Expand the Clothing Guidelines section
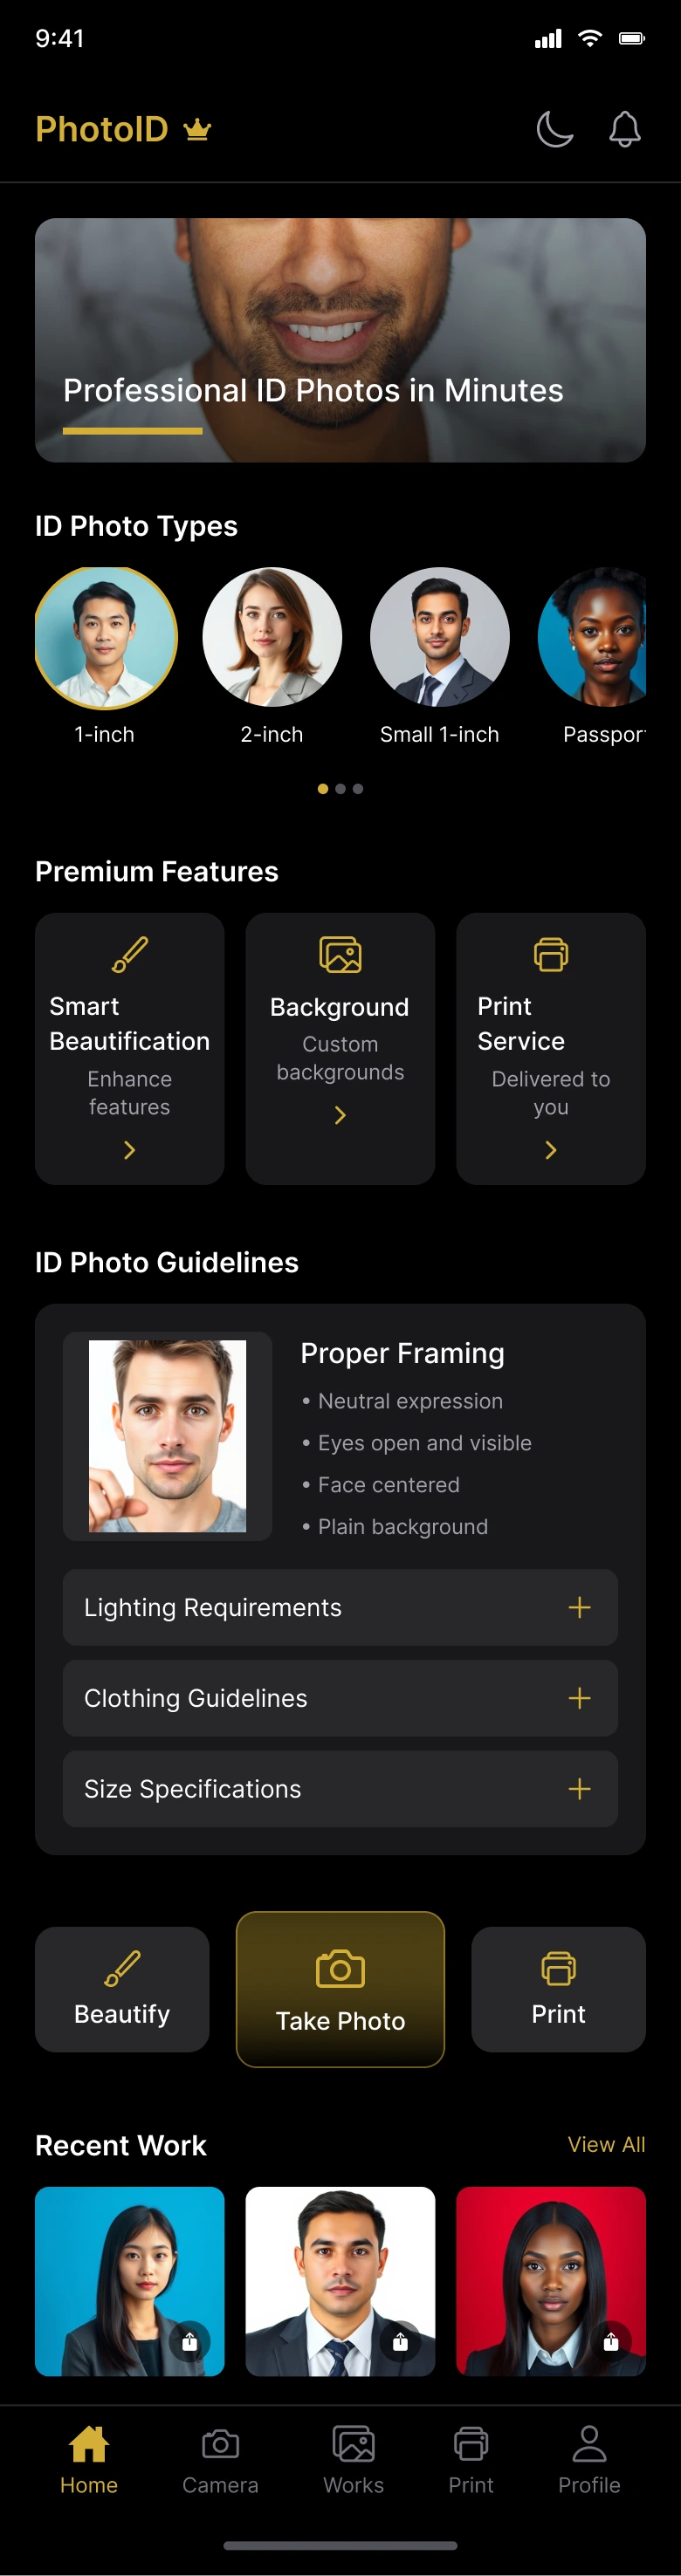681x2576 pixels. (x=340, y=1698)
